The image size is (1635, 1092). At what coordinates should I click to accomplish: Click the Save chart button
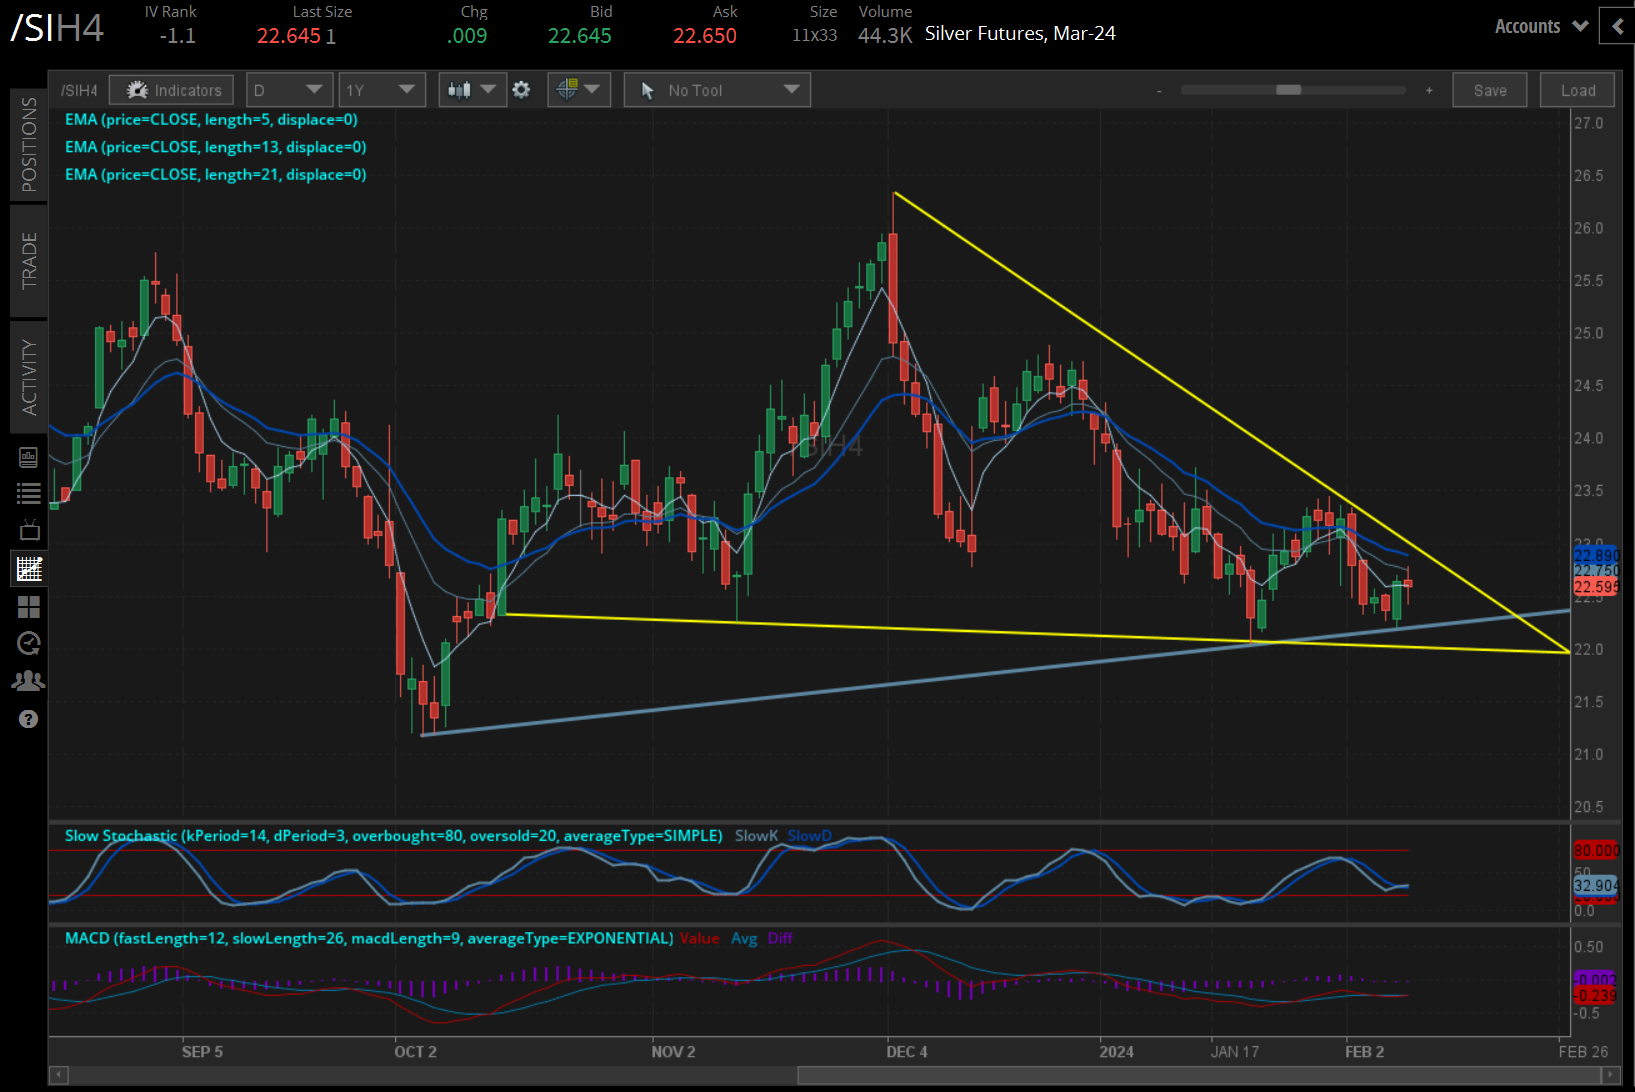(1489, 90)
